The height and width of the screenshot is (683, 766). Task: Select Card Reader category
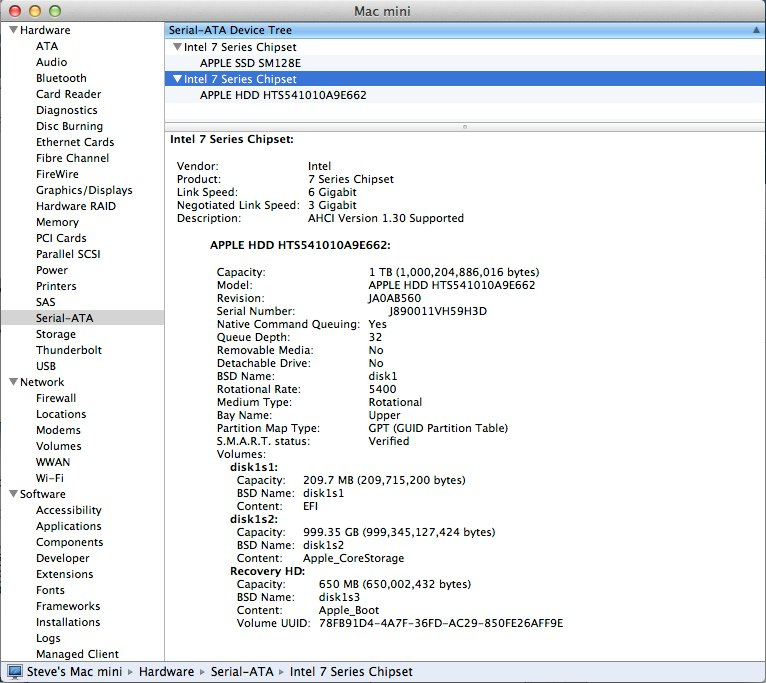tap(68, 94)
